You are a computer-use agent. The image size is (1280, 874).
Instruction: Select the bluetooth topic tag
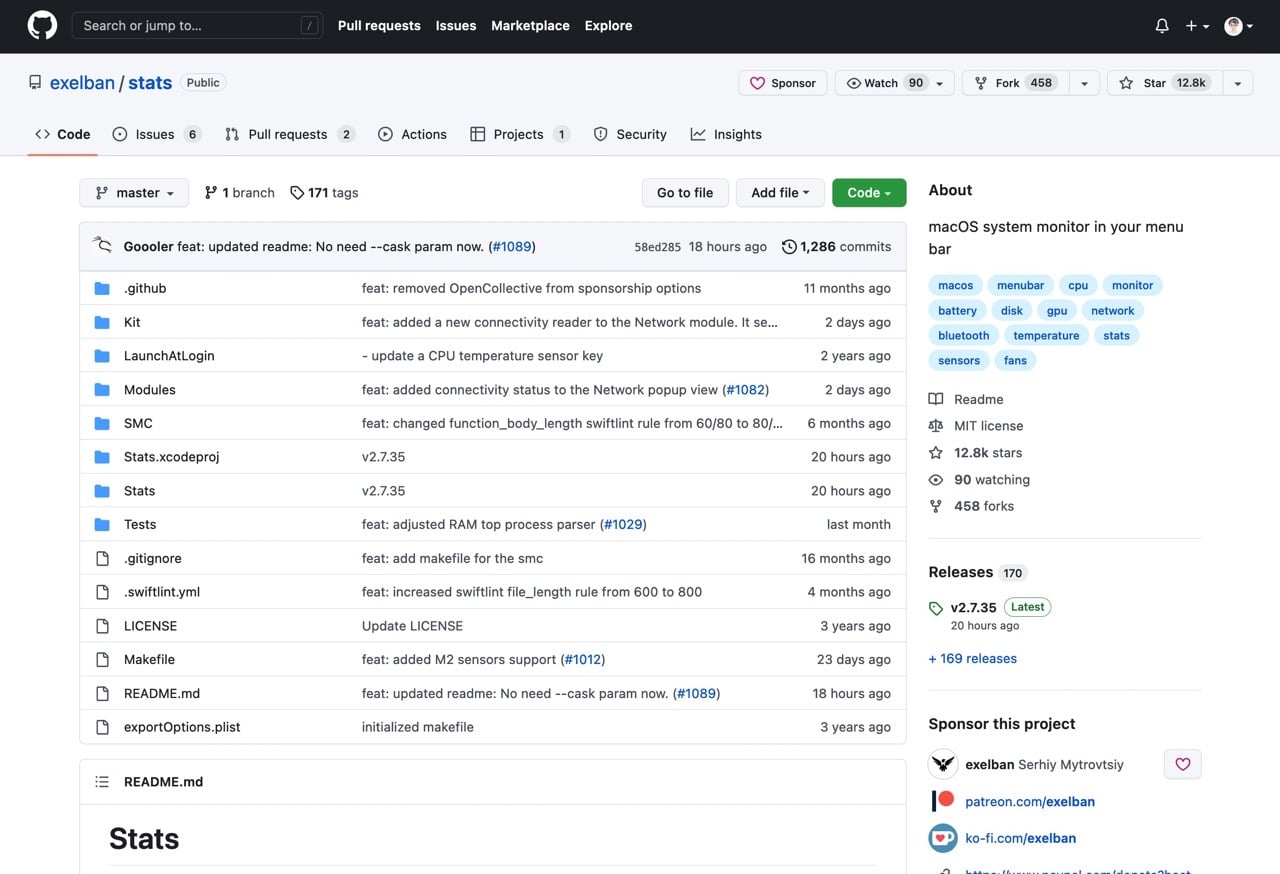click(x=964, y=335)
